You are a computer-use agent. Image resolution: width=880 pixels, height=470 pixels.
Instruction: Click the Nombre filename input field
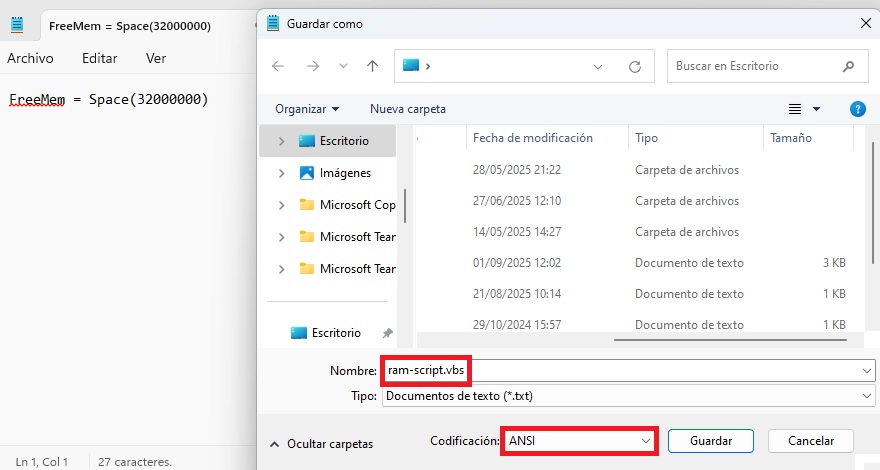pyautogui.click(x=620, y=370)
